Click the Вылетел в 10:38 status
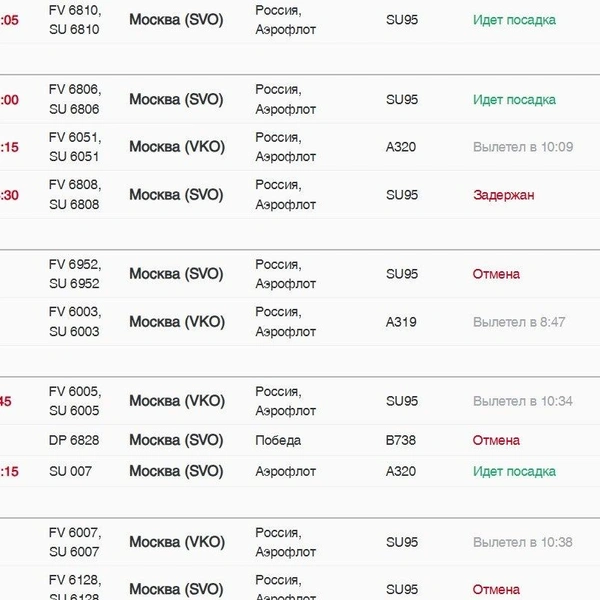Viewport: 600px width, 600px height. coord(523,542)
